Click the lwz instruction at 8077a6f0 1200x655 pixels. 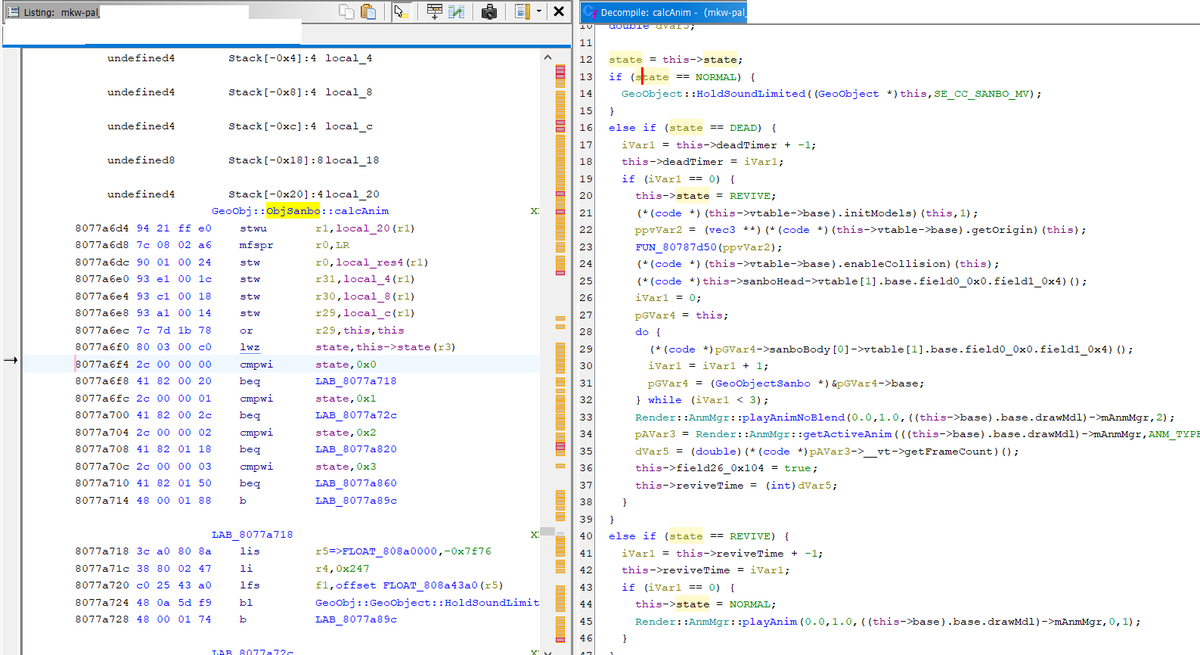250,347
